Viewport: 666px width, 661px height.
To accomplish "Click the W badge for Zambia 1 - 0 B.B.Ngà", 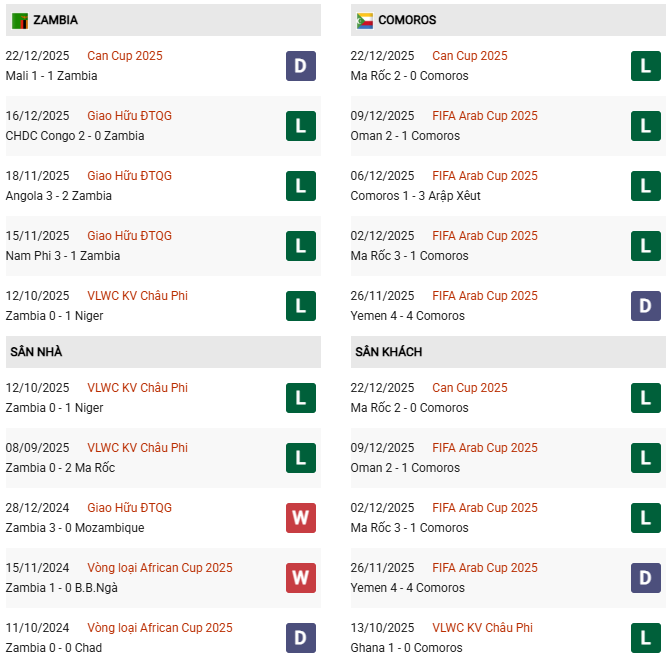I will click(x=301, y=578).
